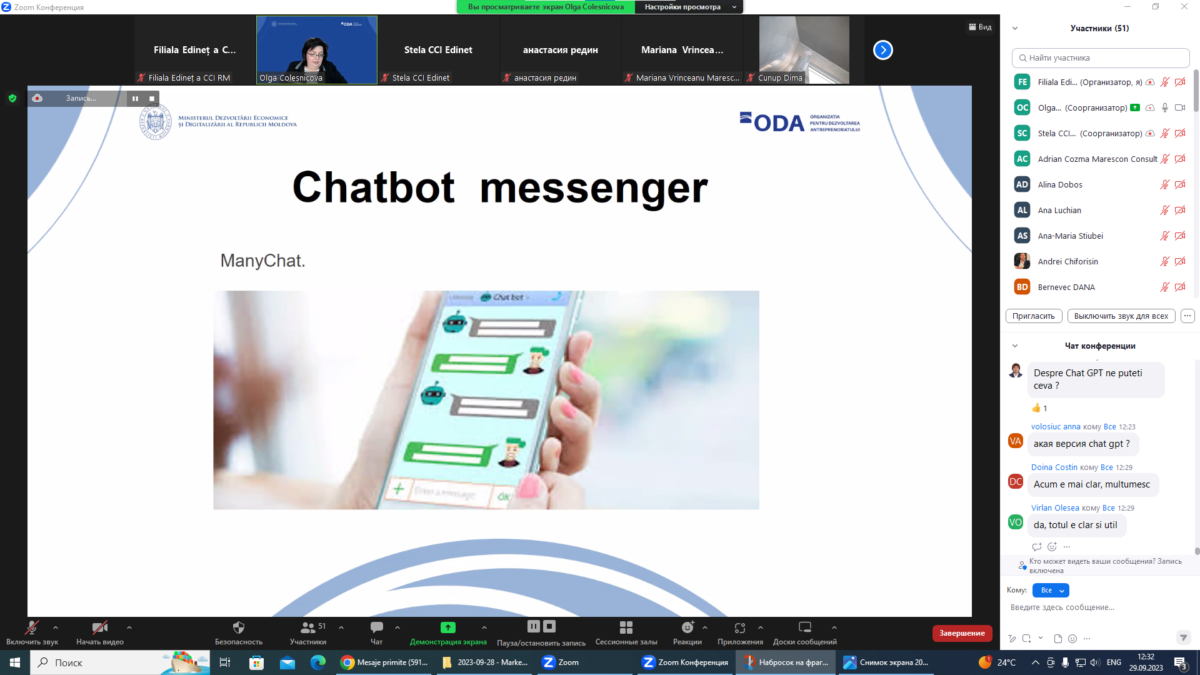Click the next arrow in video gallery strip

pos(883,49)
